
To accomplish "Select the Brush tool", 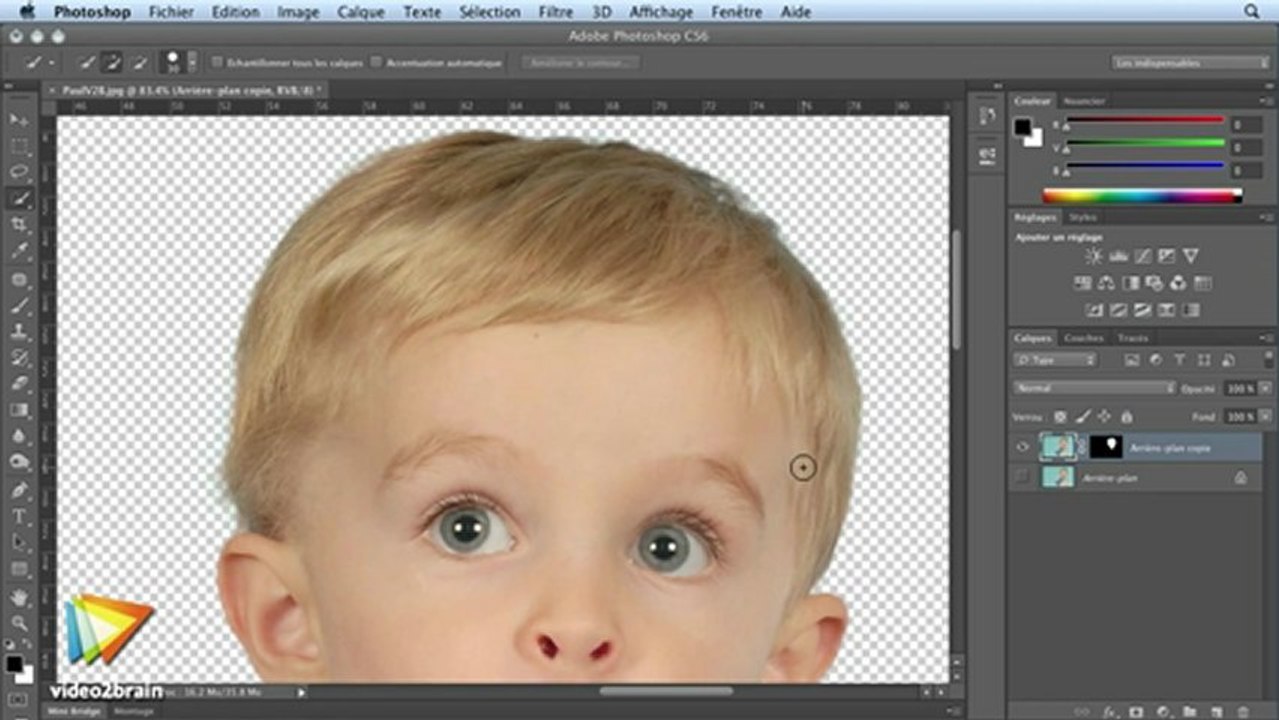I will (x=18, y=306).
